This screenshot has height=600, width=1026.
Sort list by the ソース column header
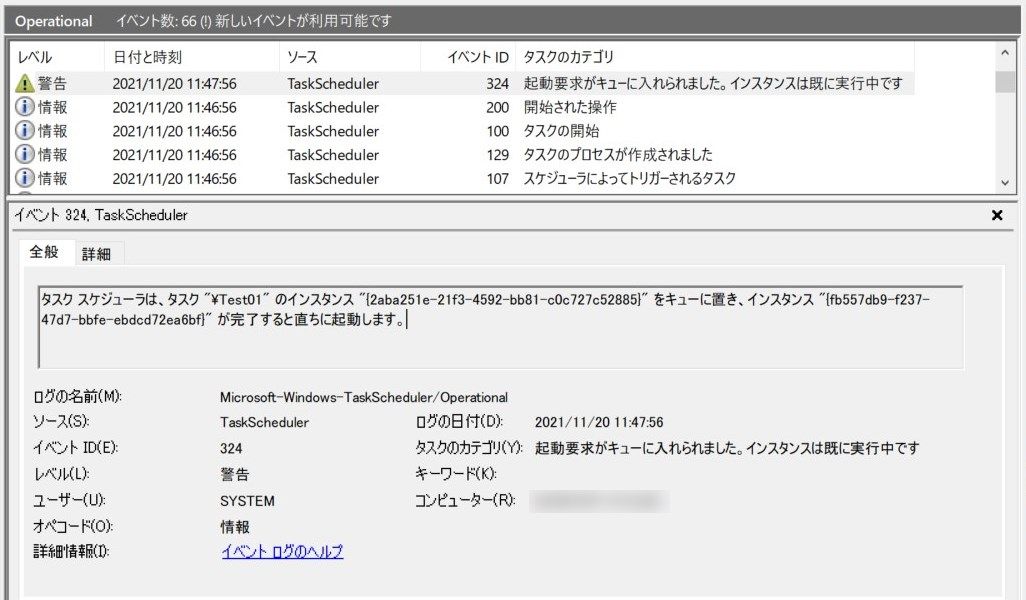click(x=302, y=58)
